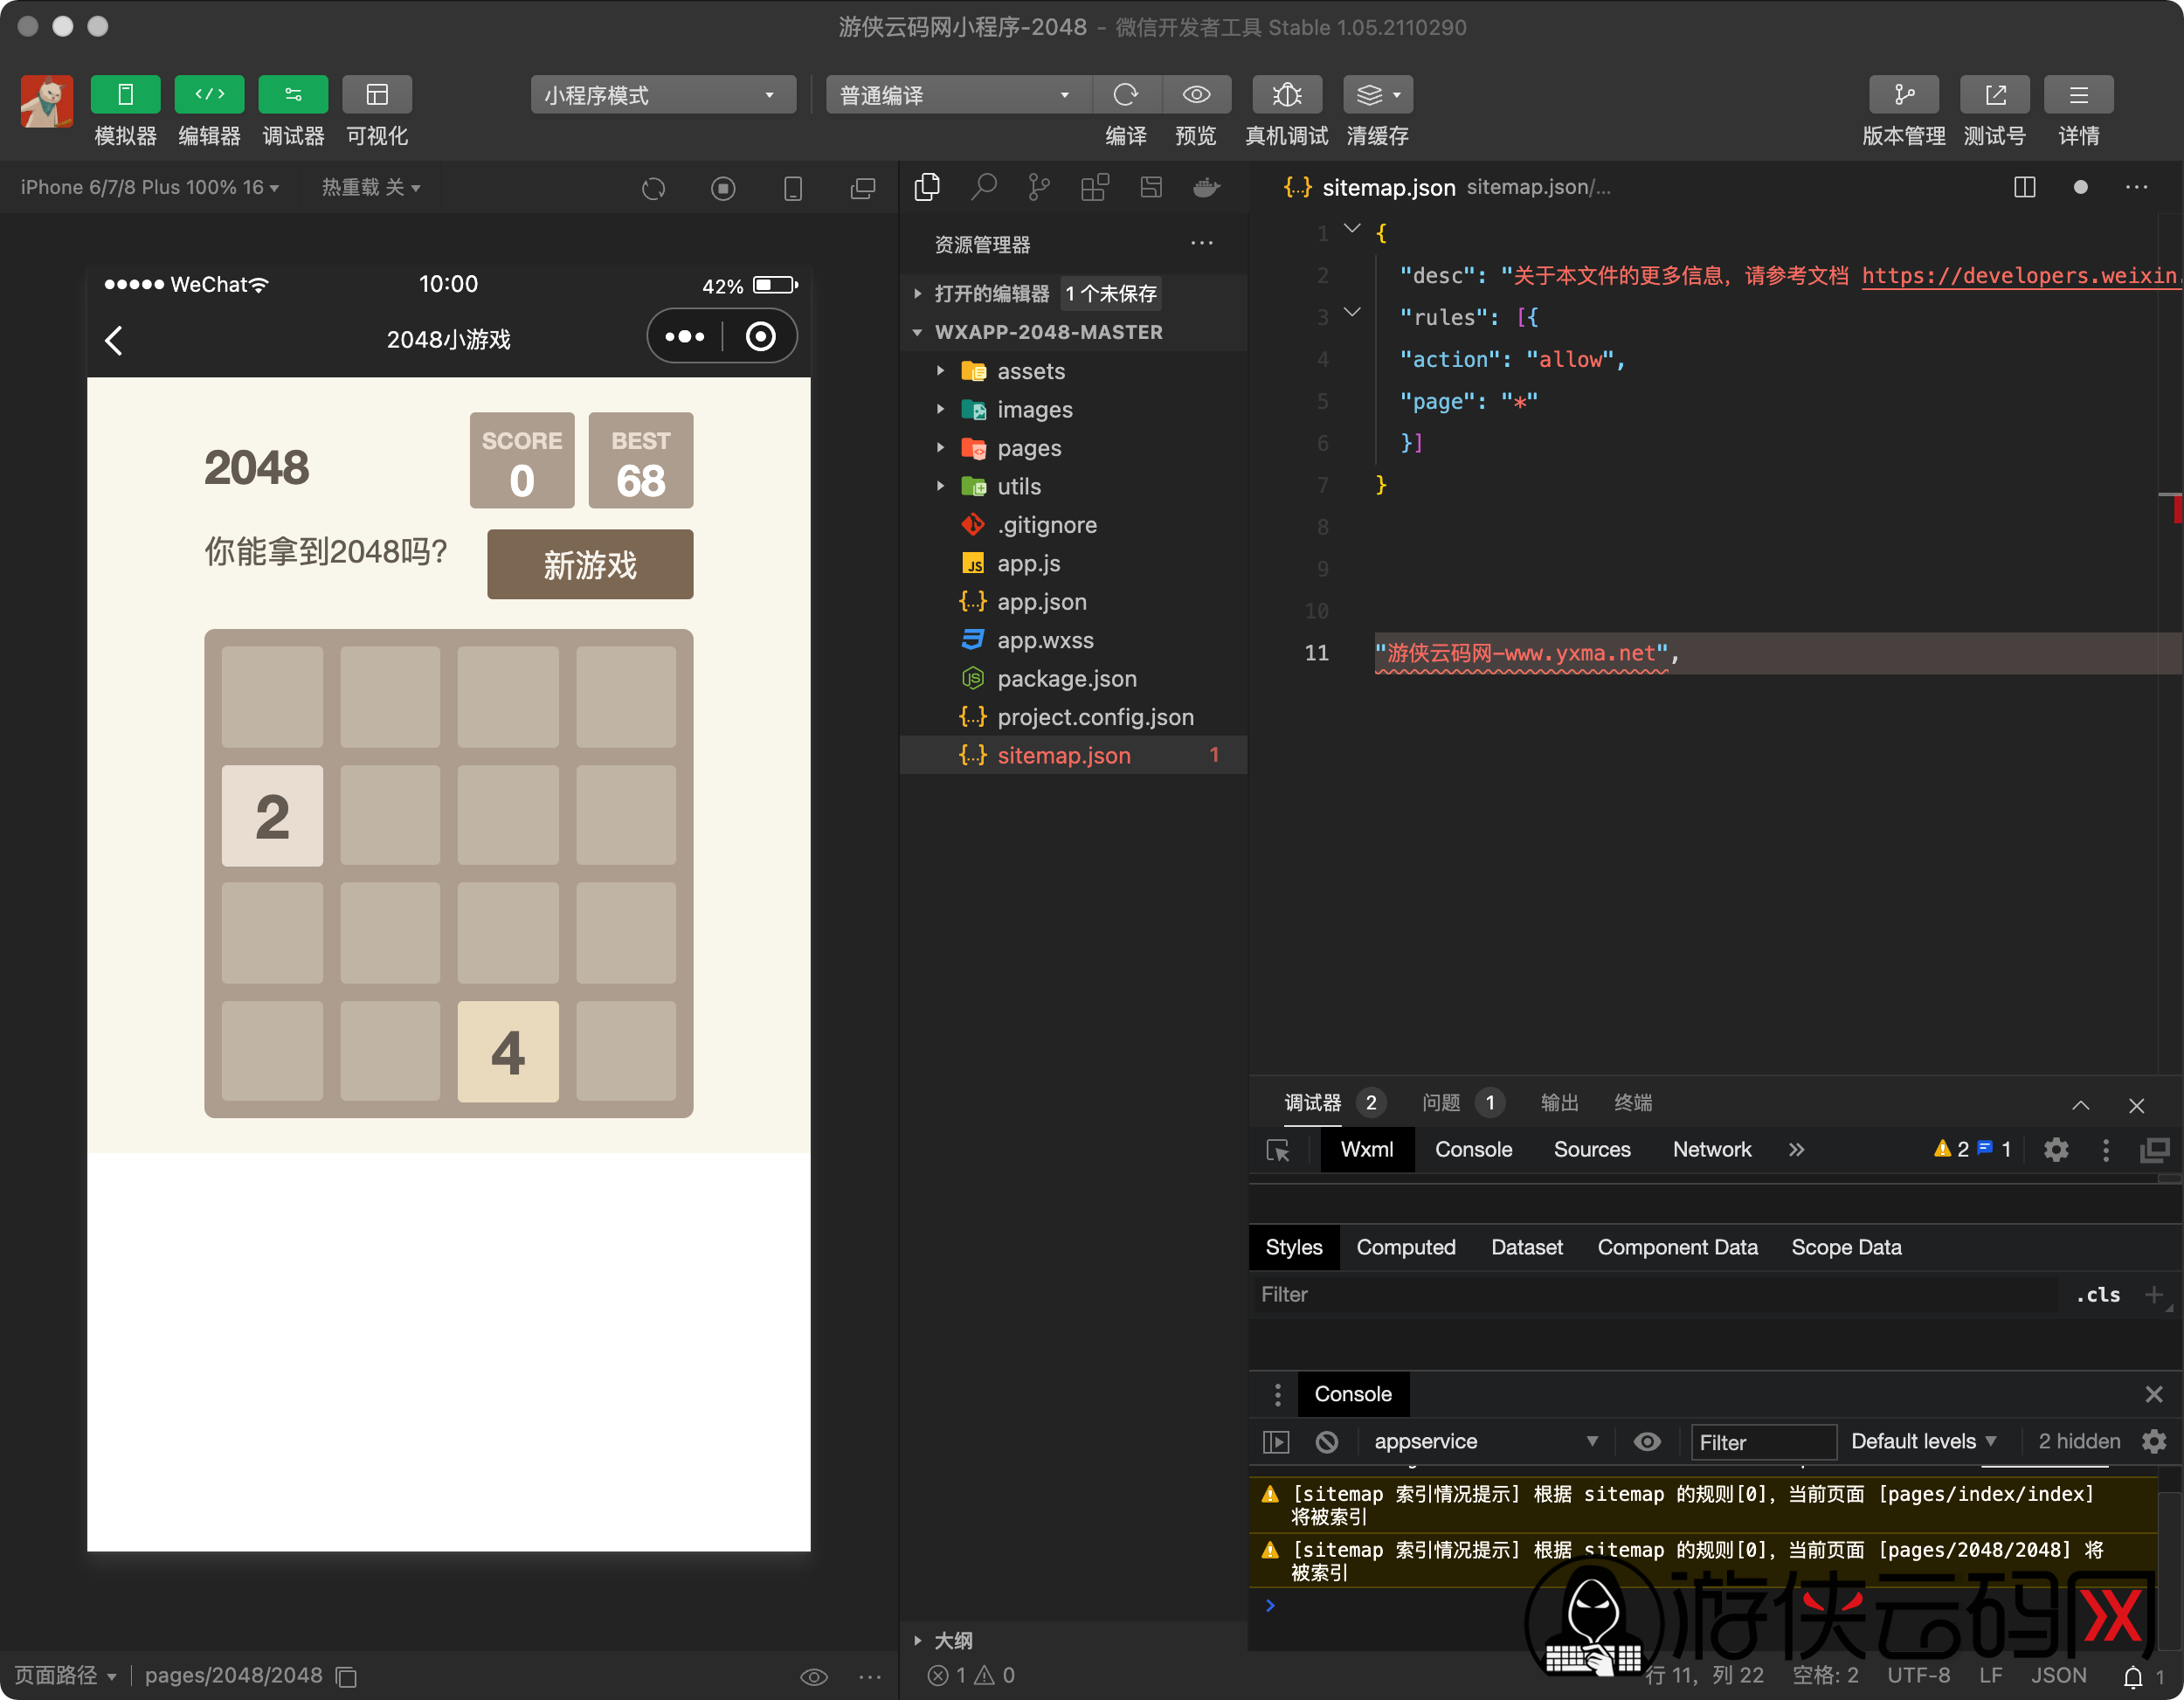Click the Styles Filter input
Image resolution: width=2184 pixels, height=1700 pixels.
point(1655,1294)
